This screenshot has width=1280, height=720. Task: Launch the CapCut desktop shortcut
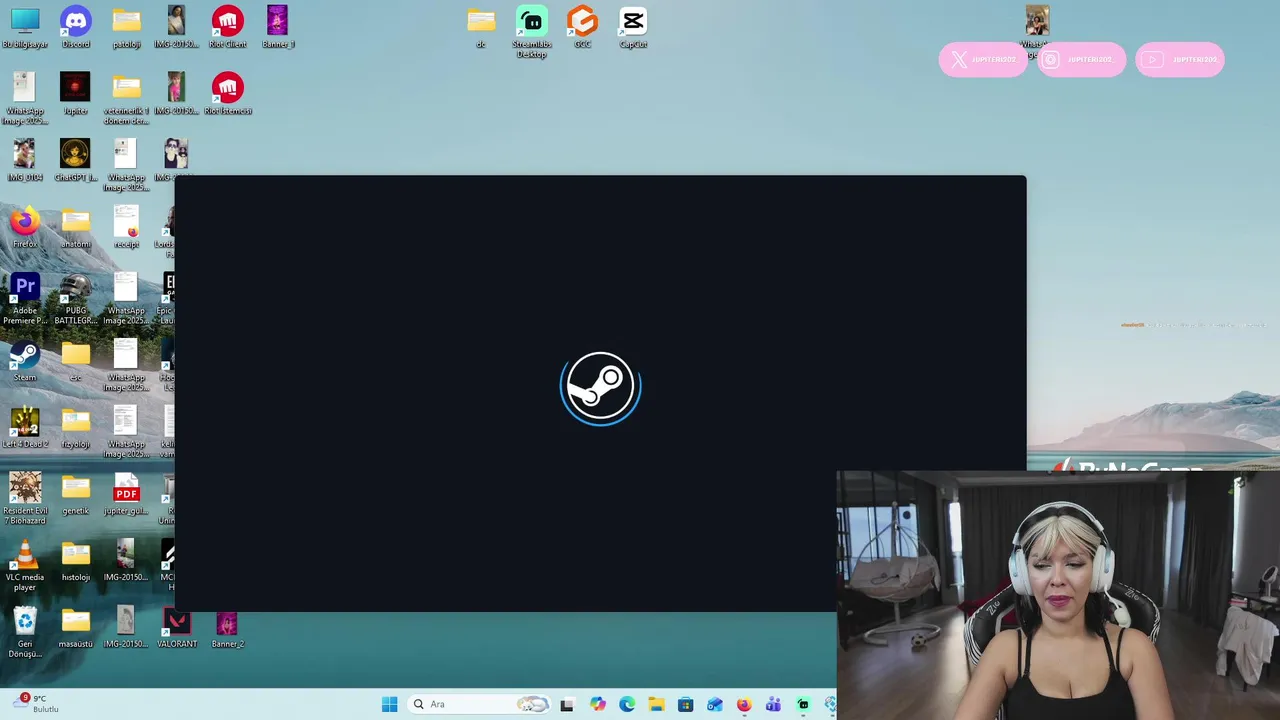(x=633, y=28)
